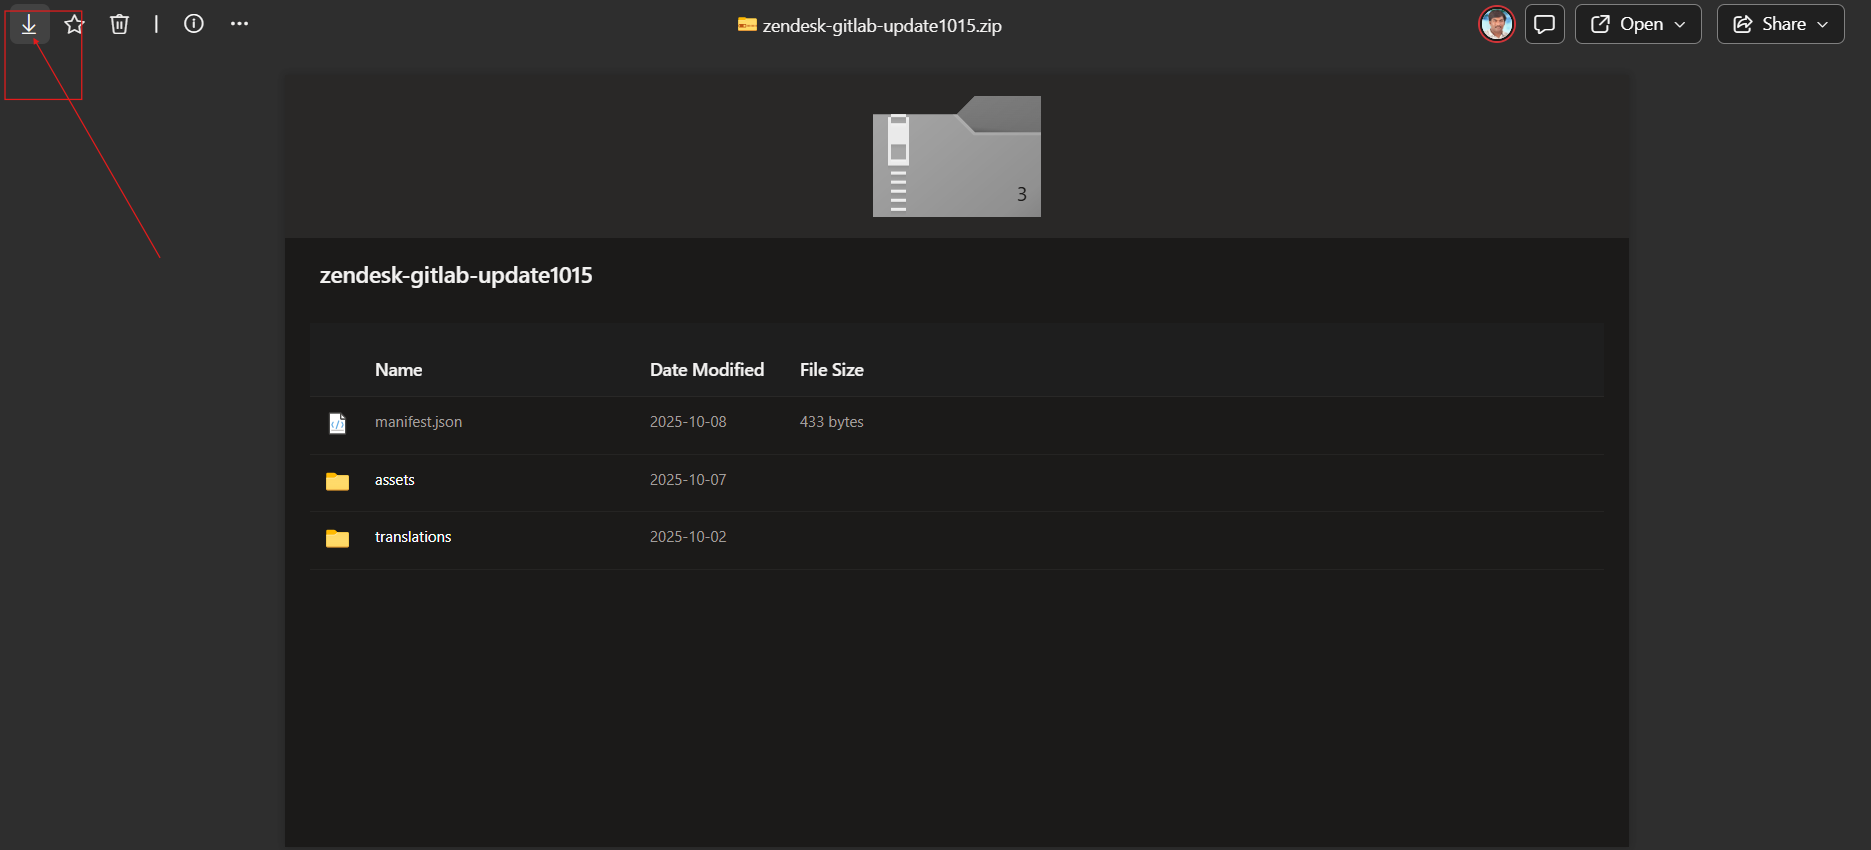Click the zendesk-gitlab-update1015 archive heading
This screenshot has width=1871, height=850.
point(456,275)
